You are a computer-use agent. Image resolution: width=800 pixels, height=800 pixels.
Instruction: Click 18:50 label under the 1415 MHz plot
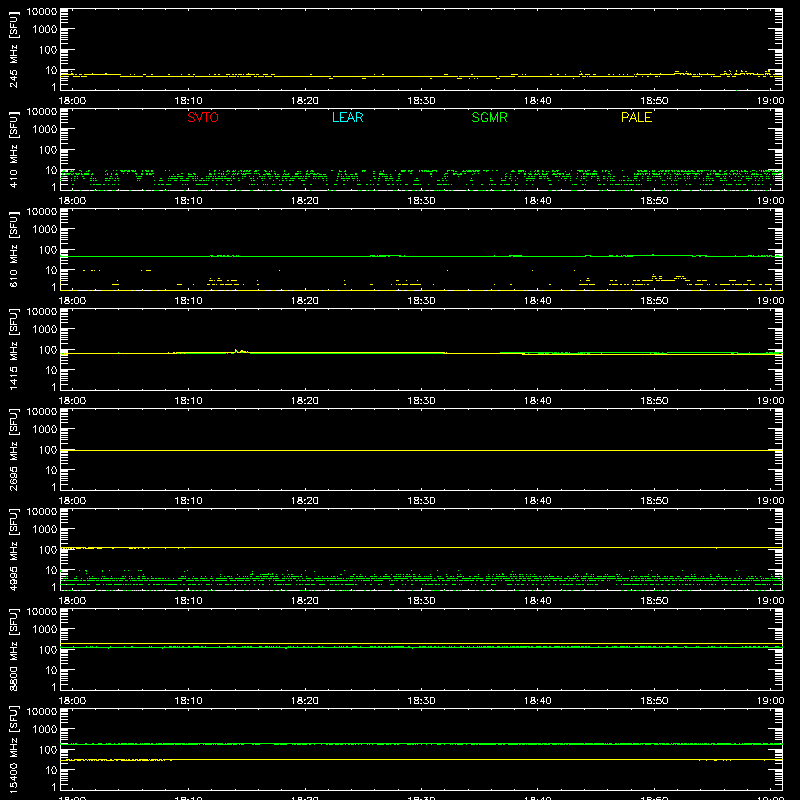click(x=654, y=401)
